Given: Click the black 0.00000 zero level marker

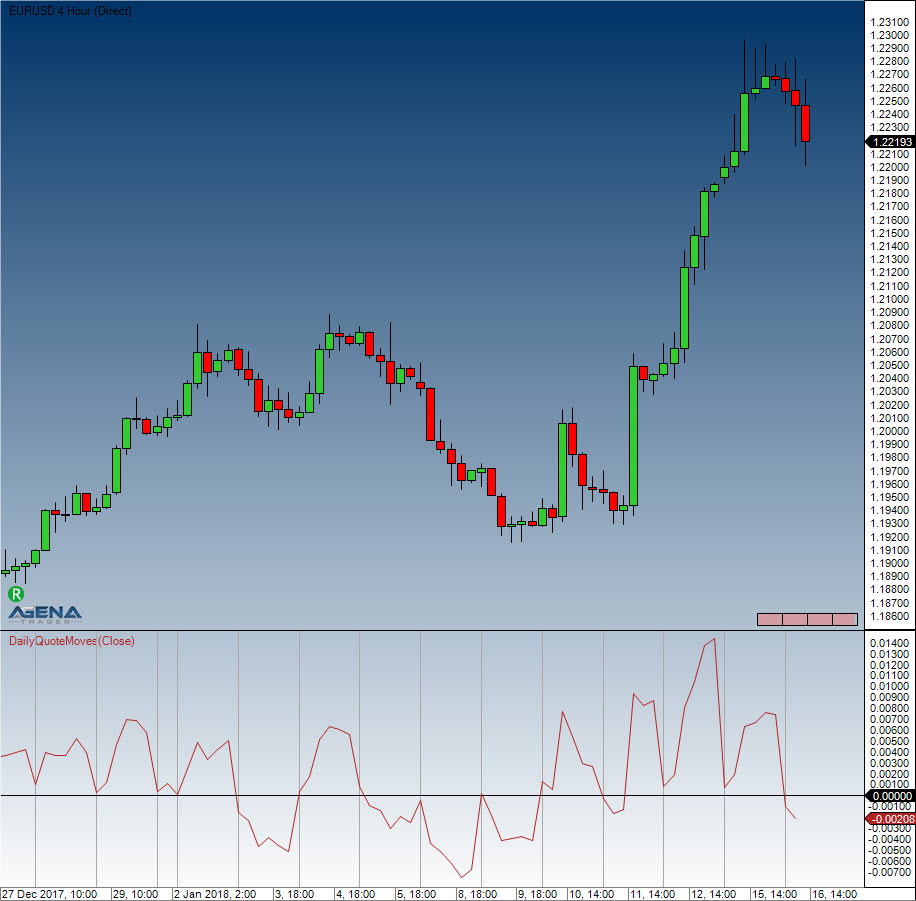Looking at the screenshot, I should point(889,796).
